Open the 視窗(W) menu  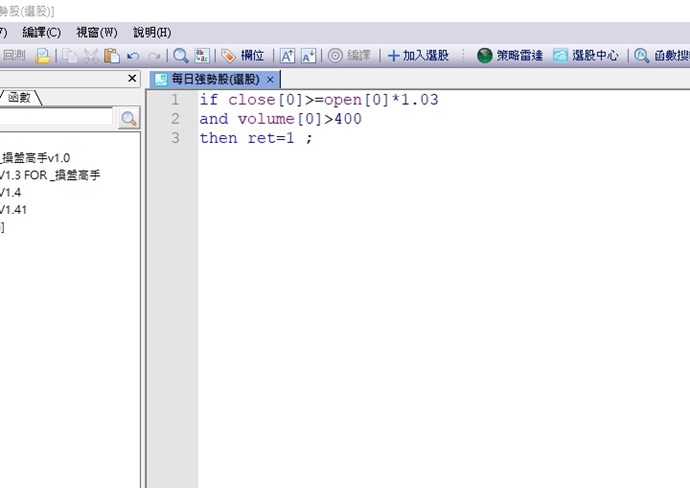(x=96, y=33)
